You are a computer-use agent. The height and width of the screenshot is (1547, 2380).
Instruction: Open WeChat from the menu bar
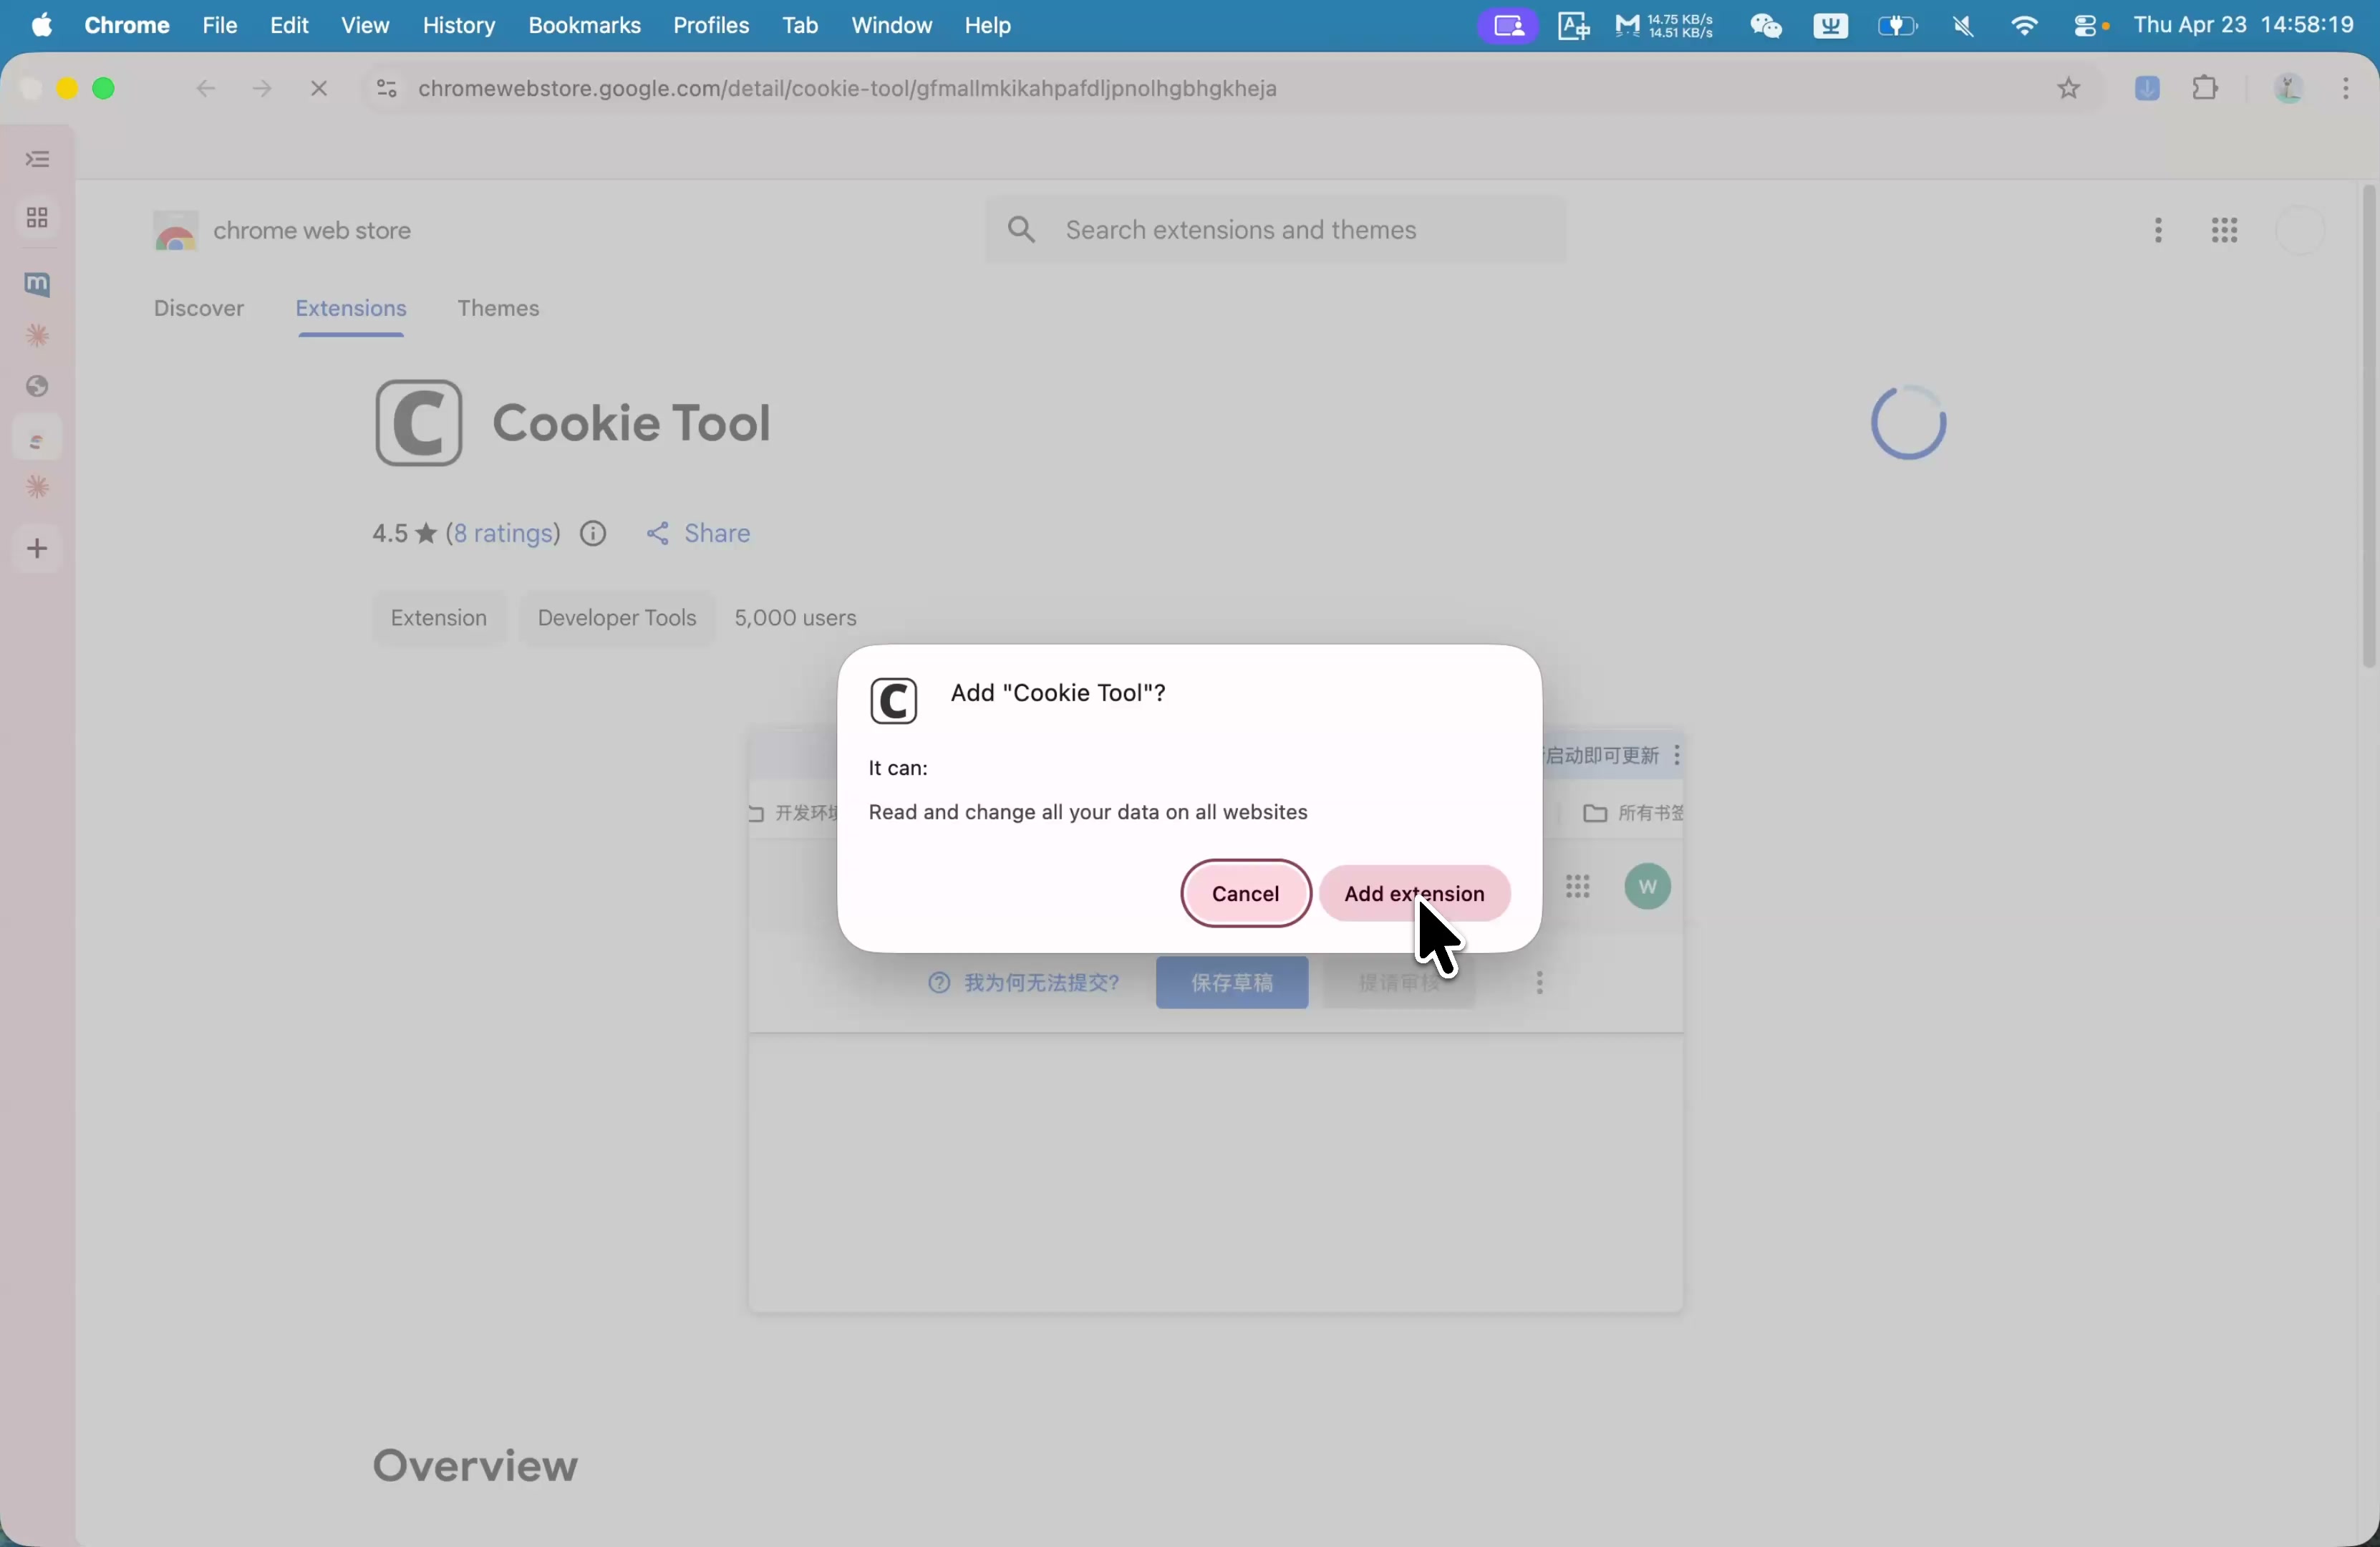pos(1766,27)
